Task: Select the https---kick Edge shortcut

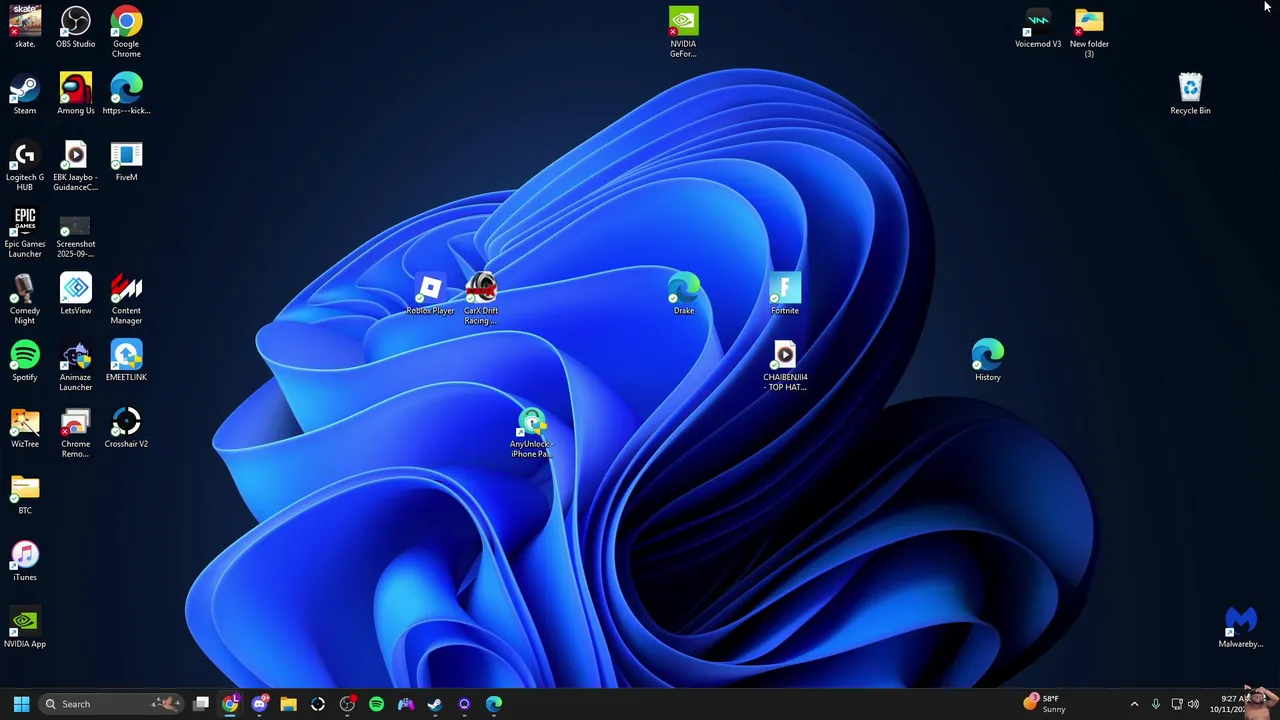Action: click(x=126, y=95)
